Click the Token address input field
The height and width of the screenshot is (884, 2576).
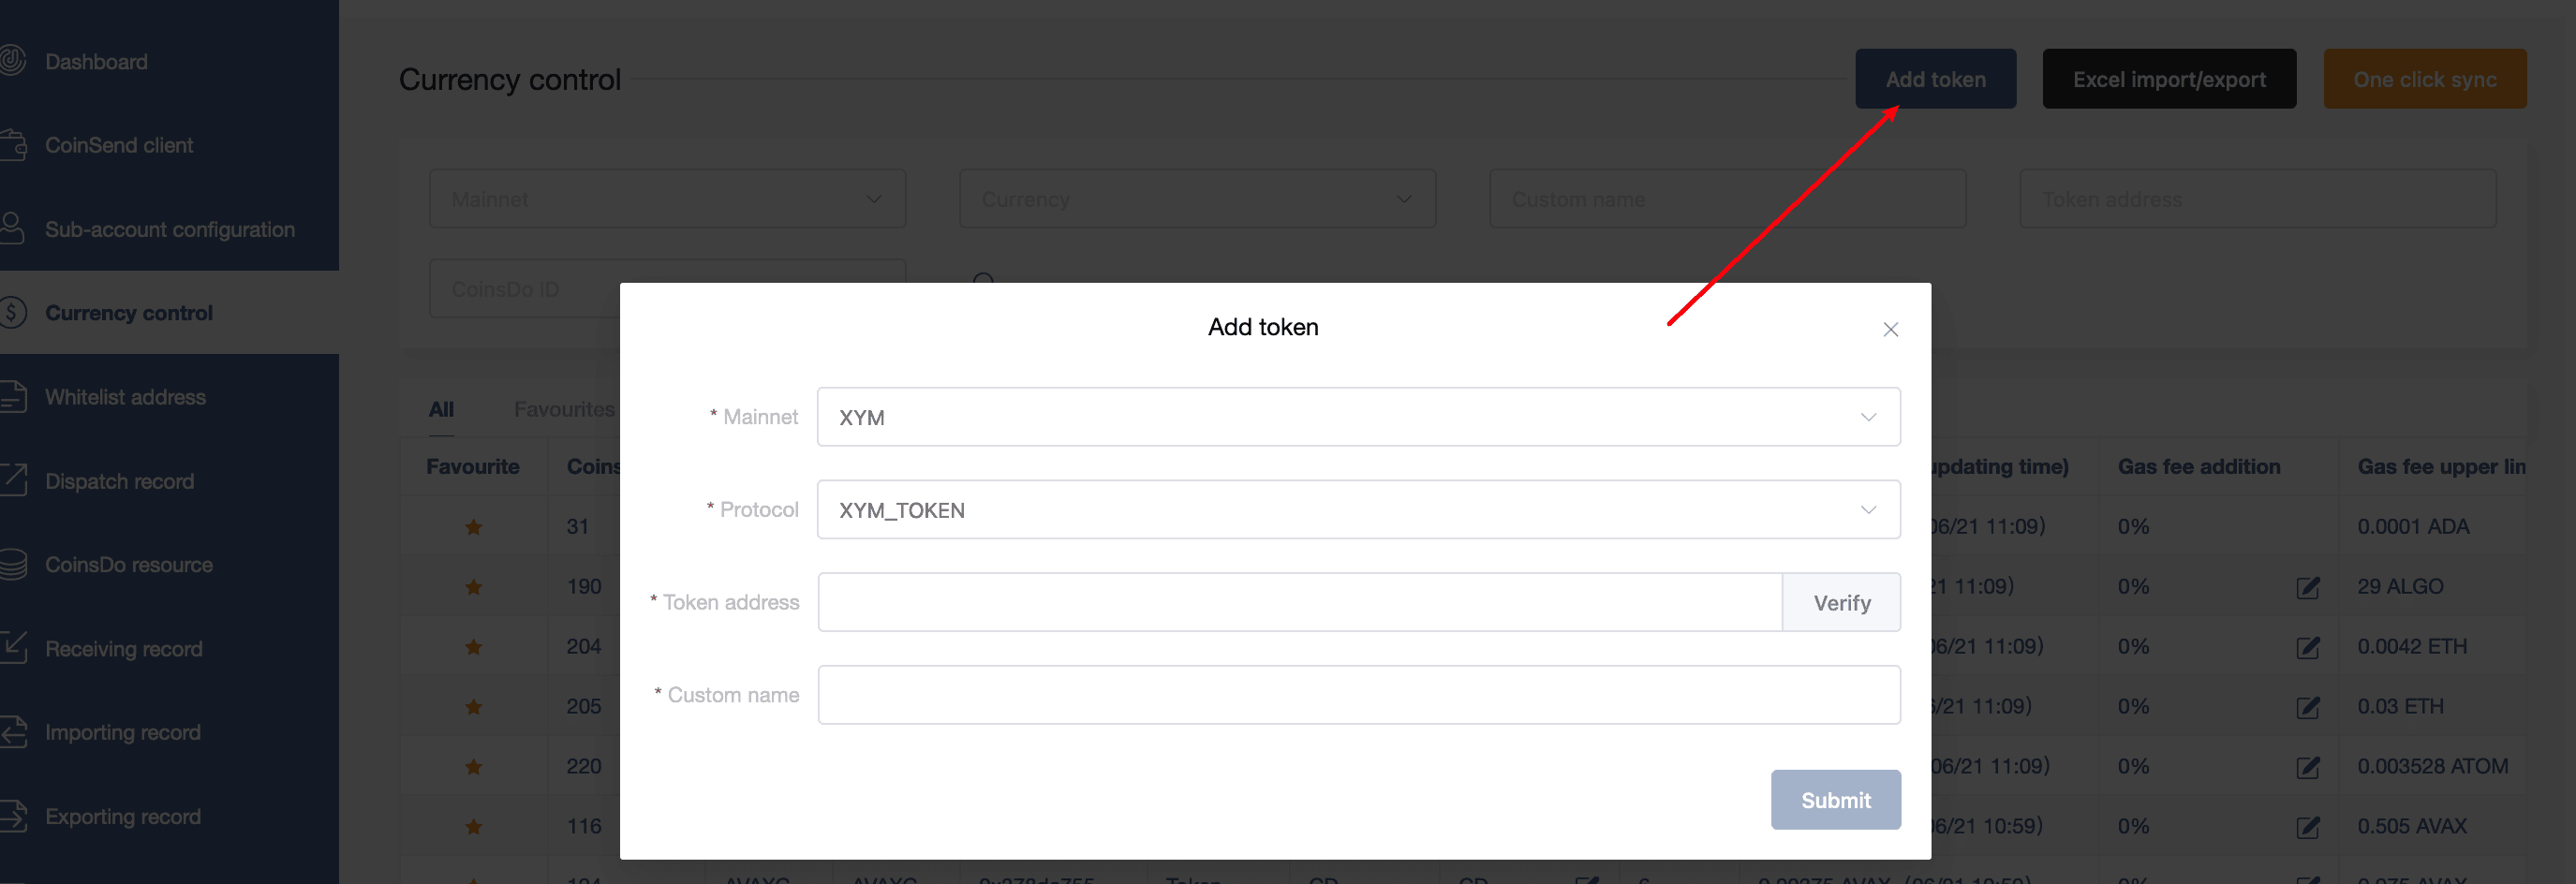pyautogui.click(x=1299, y=602)
